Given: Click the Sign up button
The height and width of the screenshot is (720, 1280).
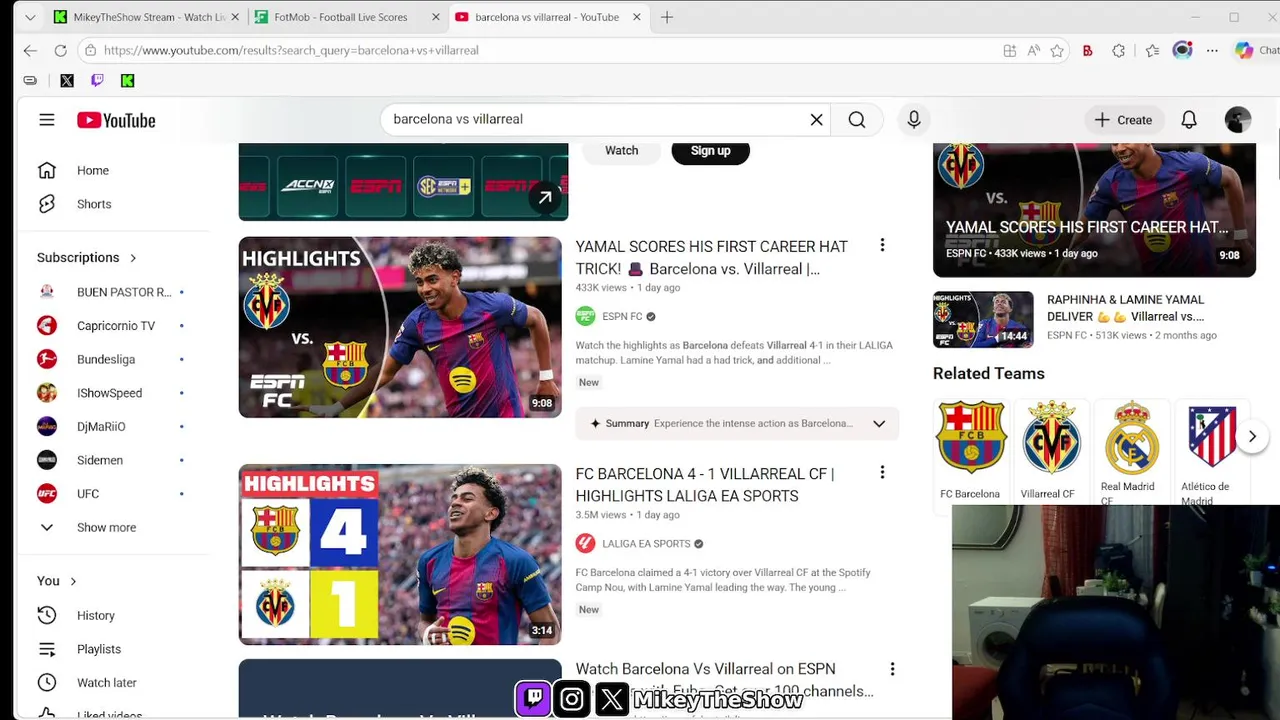Looking at the screenshot, I should 710,151.
